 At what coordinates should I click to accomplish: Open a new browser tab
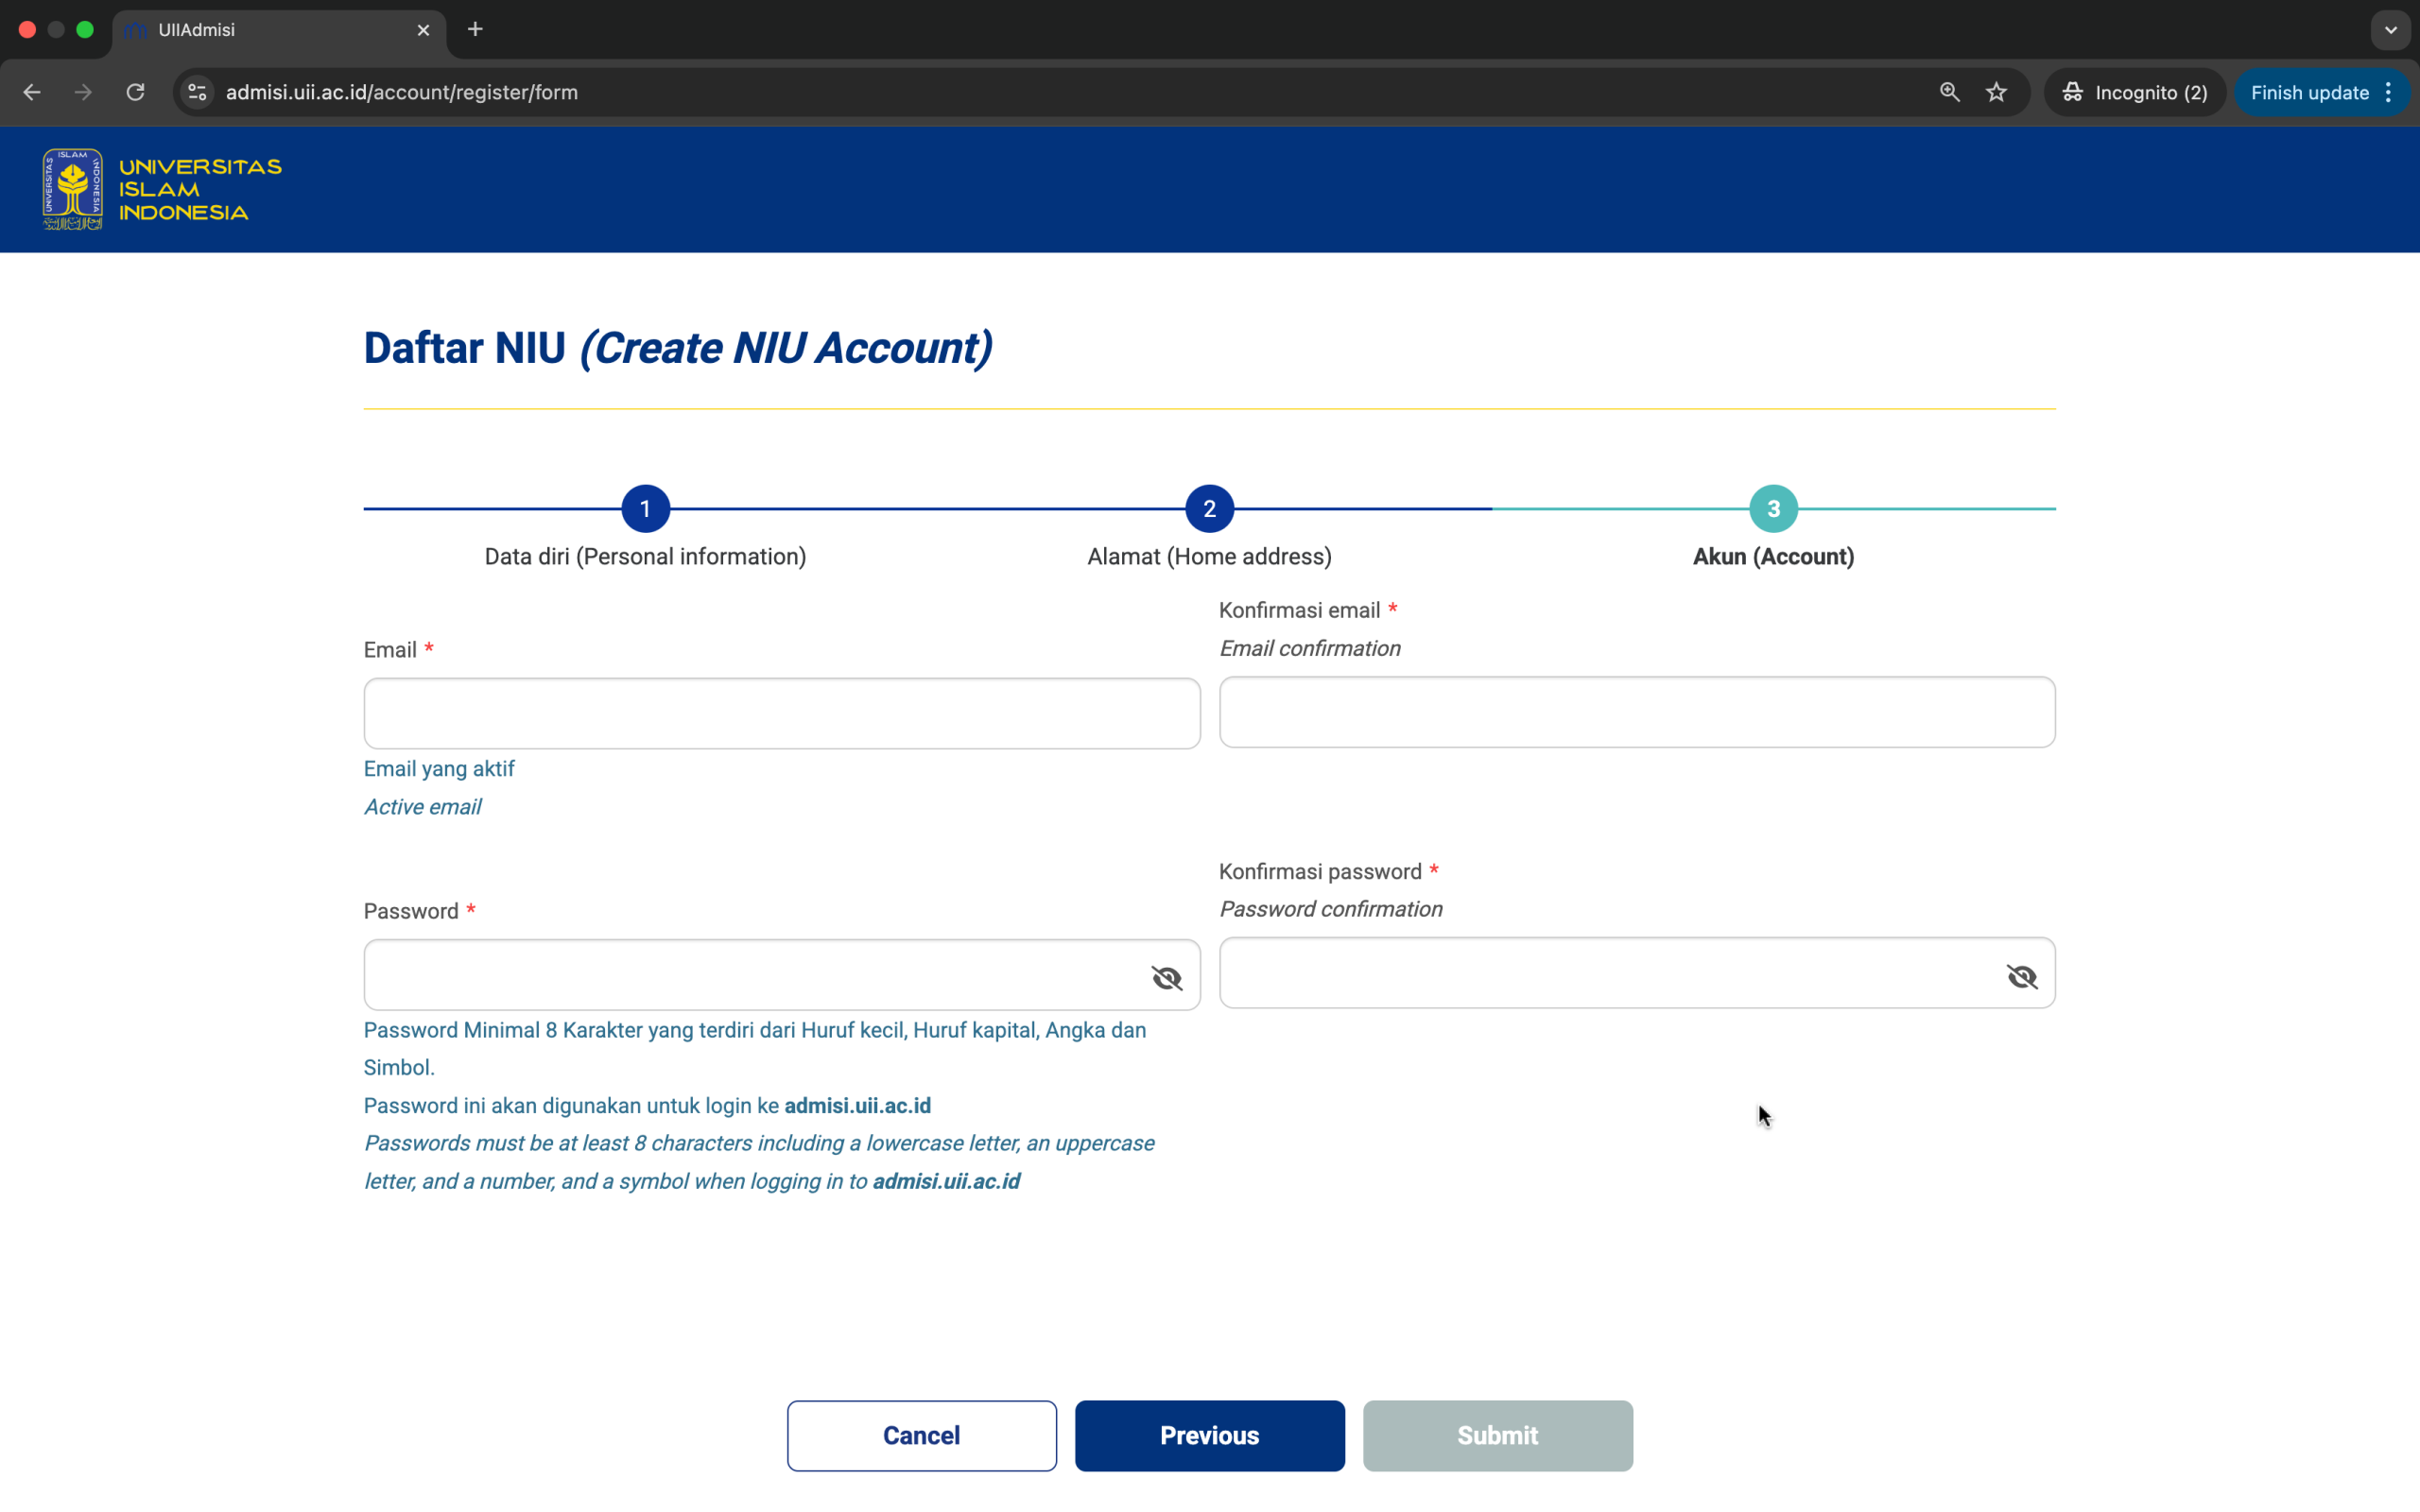[475, 30]
